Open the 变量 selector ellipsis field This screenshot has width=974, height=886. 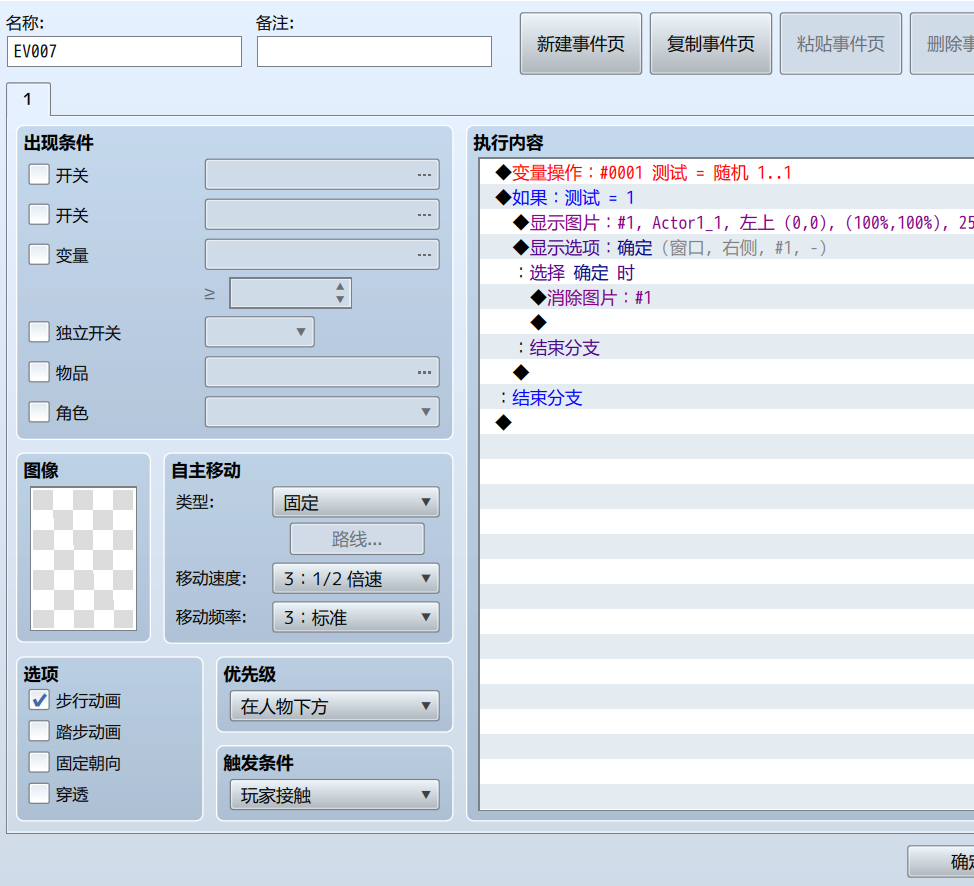click(322, 254)
